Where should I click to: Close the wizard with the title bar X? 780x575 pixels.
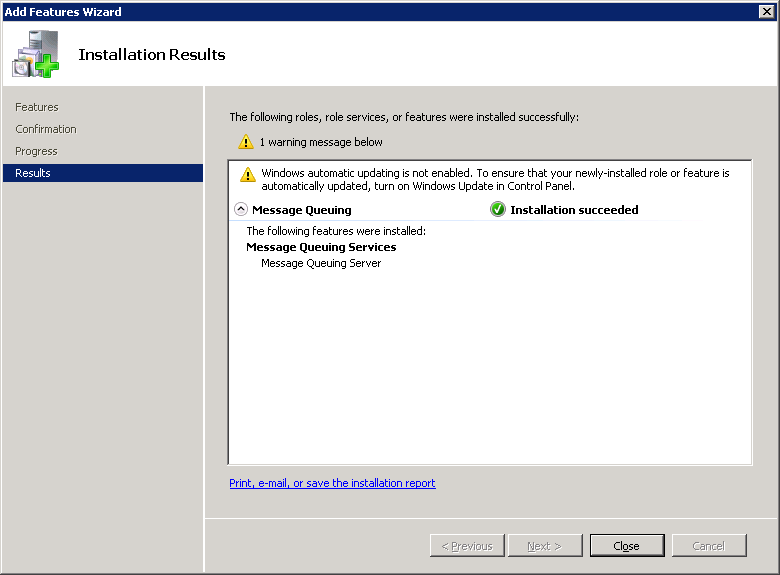[x=767, y=11]
